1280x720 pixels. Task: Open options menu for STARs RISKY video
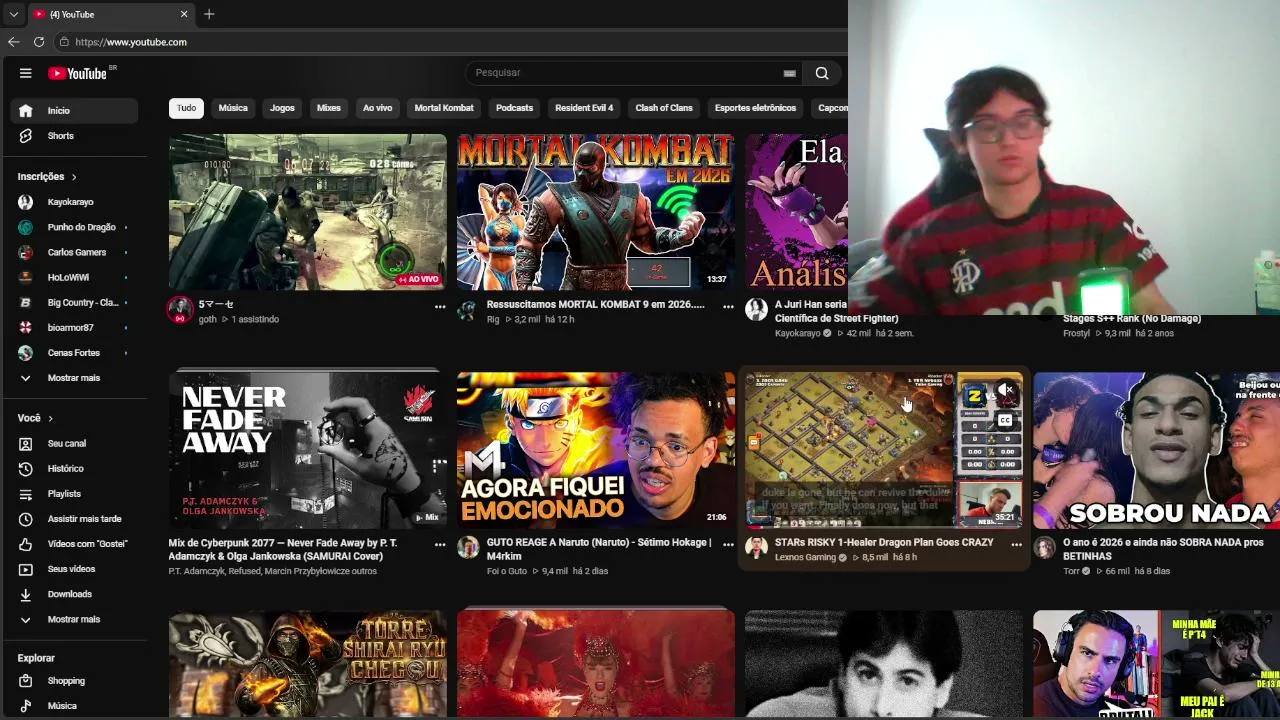coord(1016,545)
